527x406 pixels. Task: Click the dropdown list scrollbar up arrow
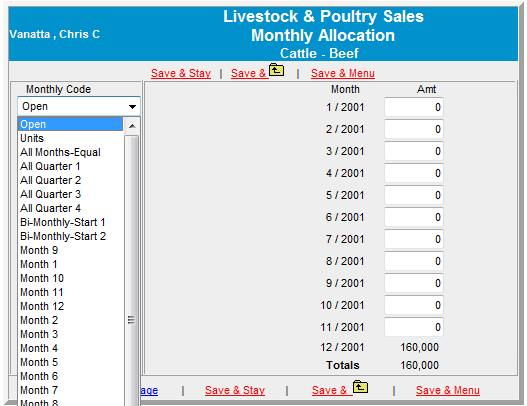tap(132, 126)
